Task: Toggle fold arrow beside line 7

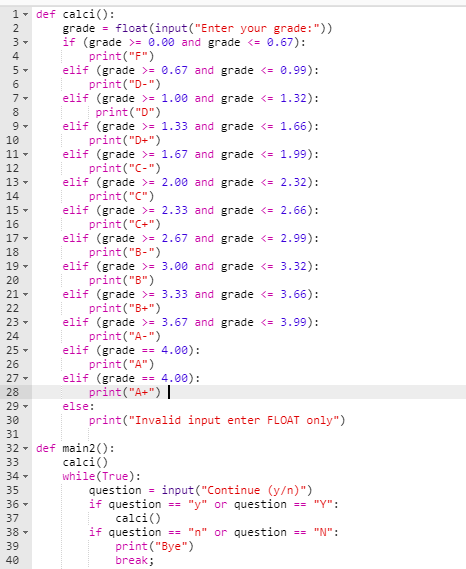Action: pos(25,98)
